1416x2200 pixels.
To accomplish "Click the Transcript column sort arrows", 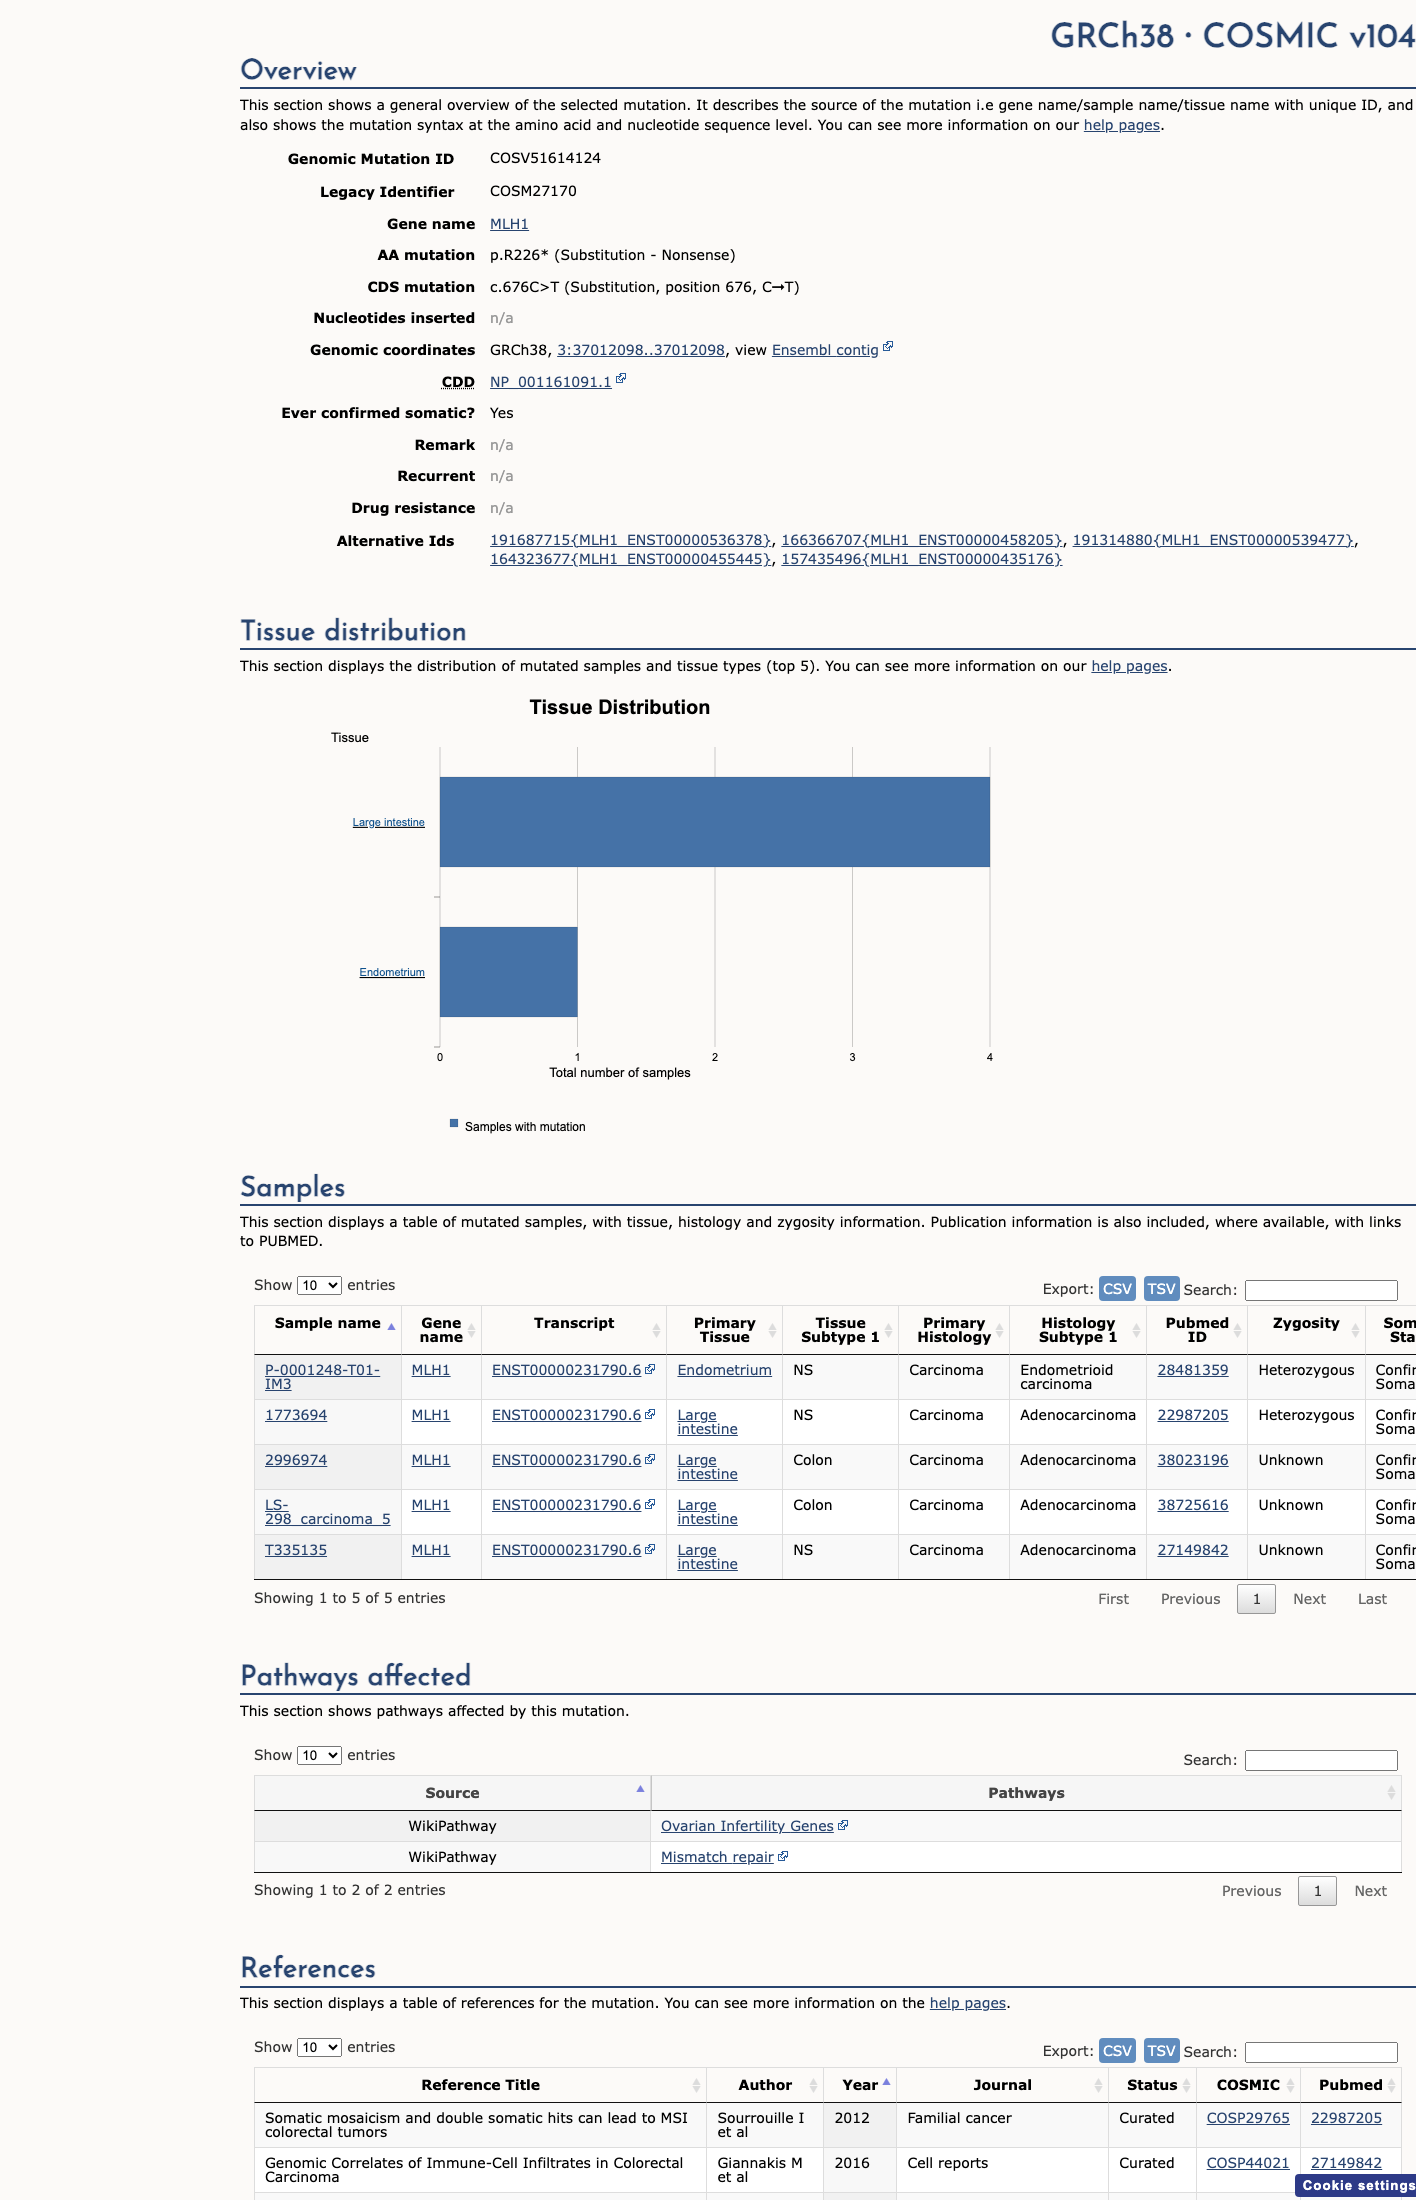I will pyautogui.click(x=656, y=1330).
